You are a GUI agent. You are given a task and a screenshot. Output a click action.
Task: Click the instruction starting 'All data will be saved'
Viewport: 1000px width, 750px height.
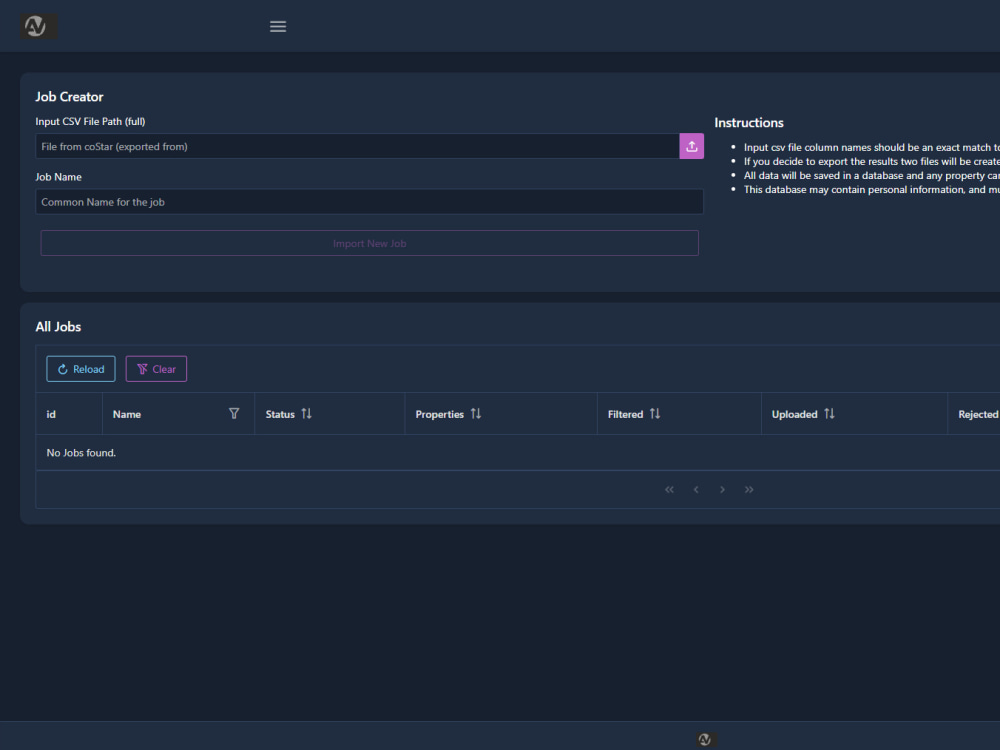coord(871,175)
